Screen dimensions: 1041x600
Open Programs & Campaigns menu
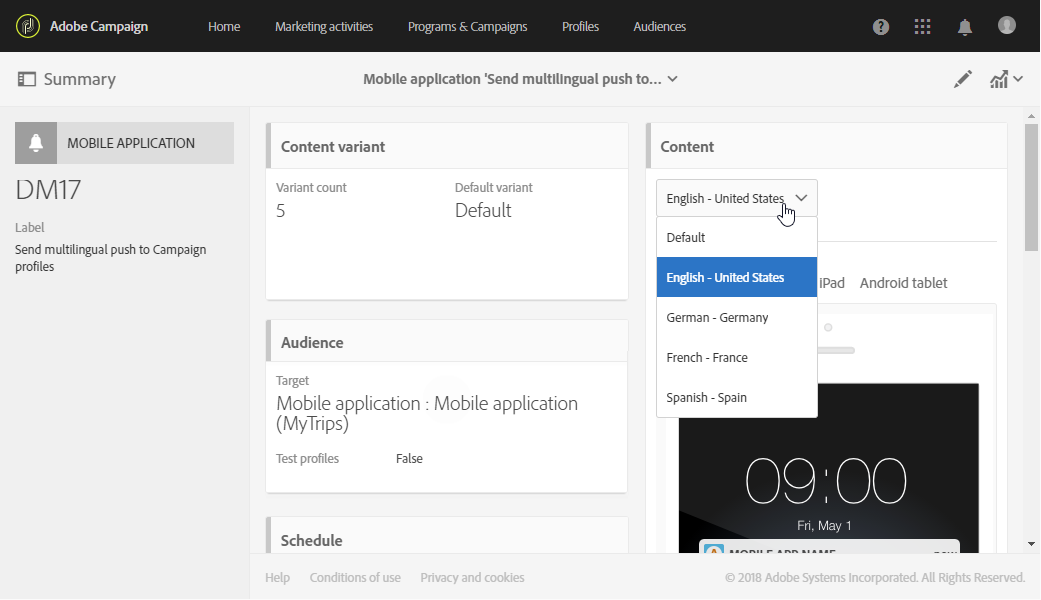coord(467,27)
